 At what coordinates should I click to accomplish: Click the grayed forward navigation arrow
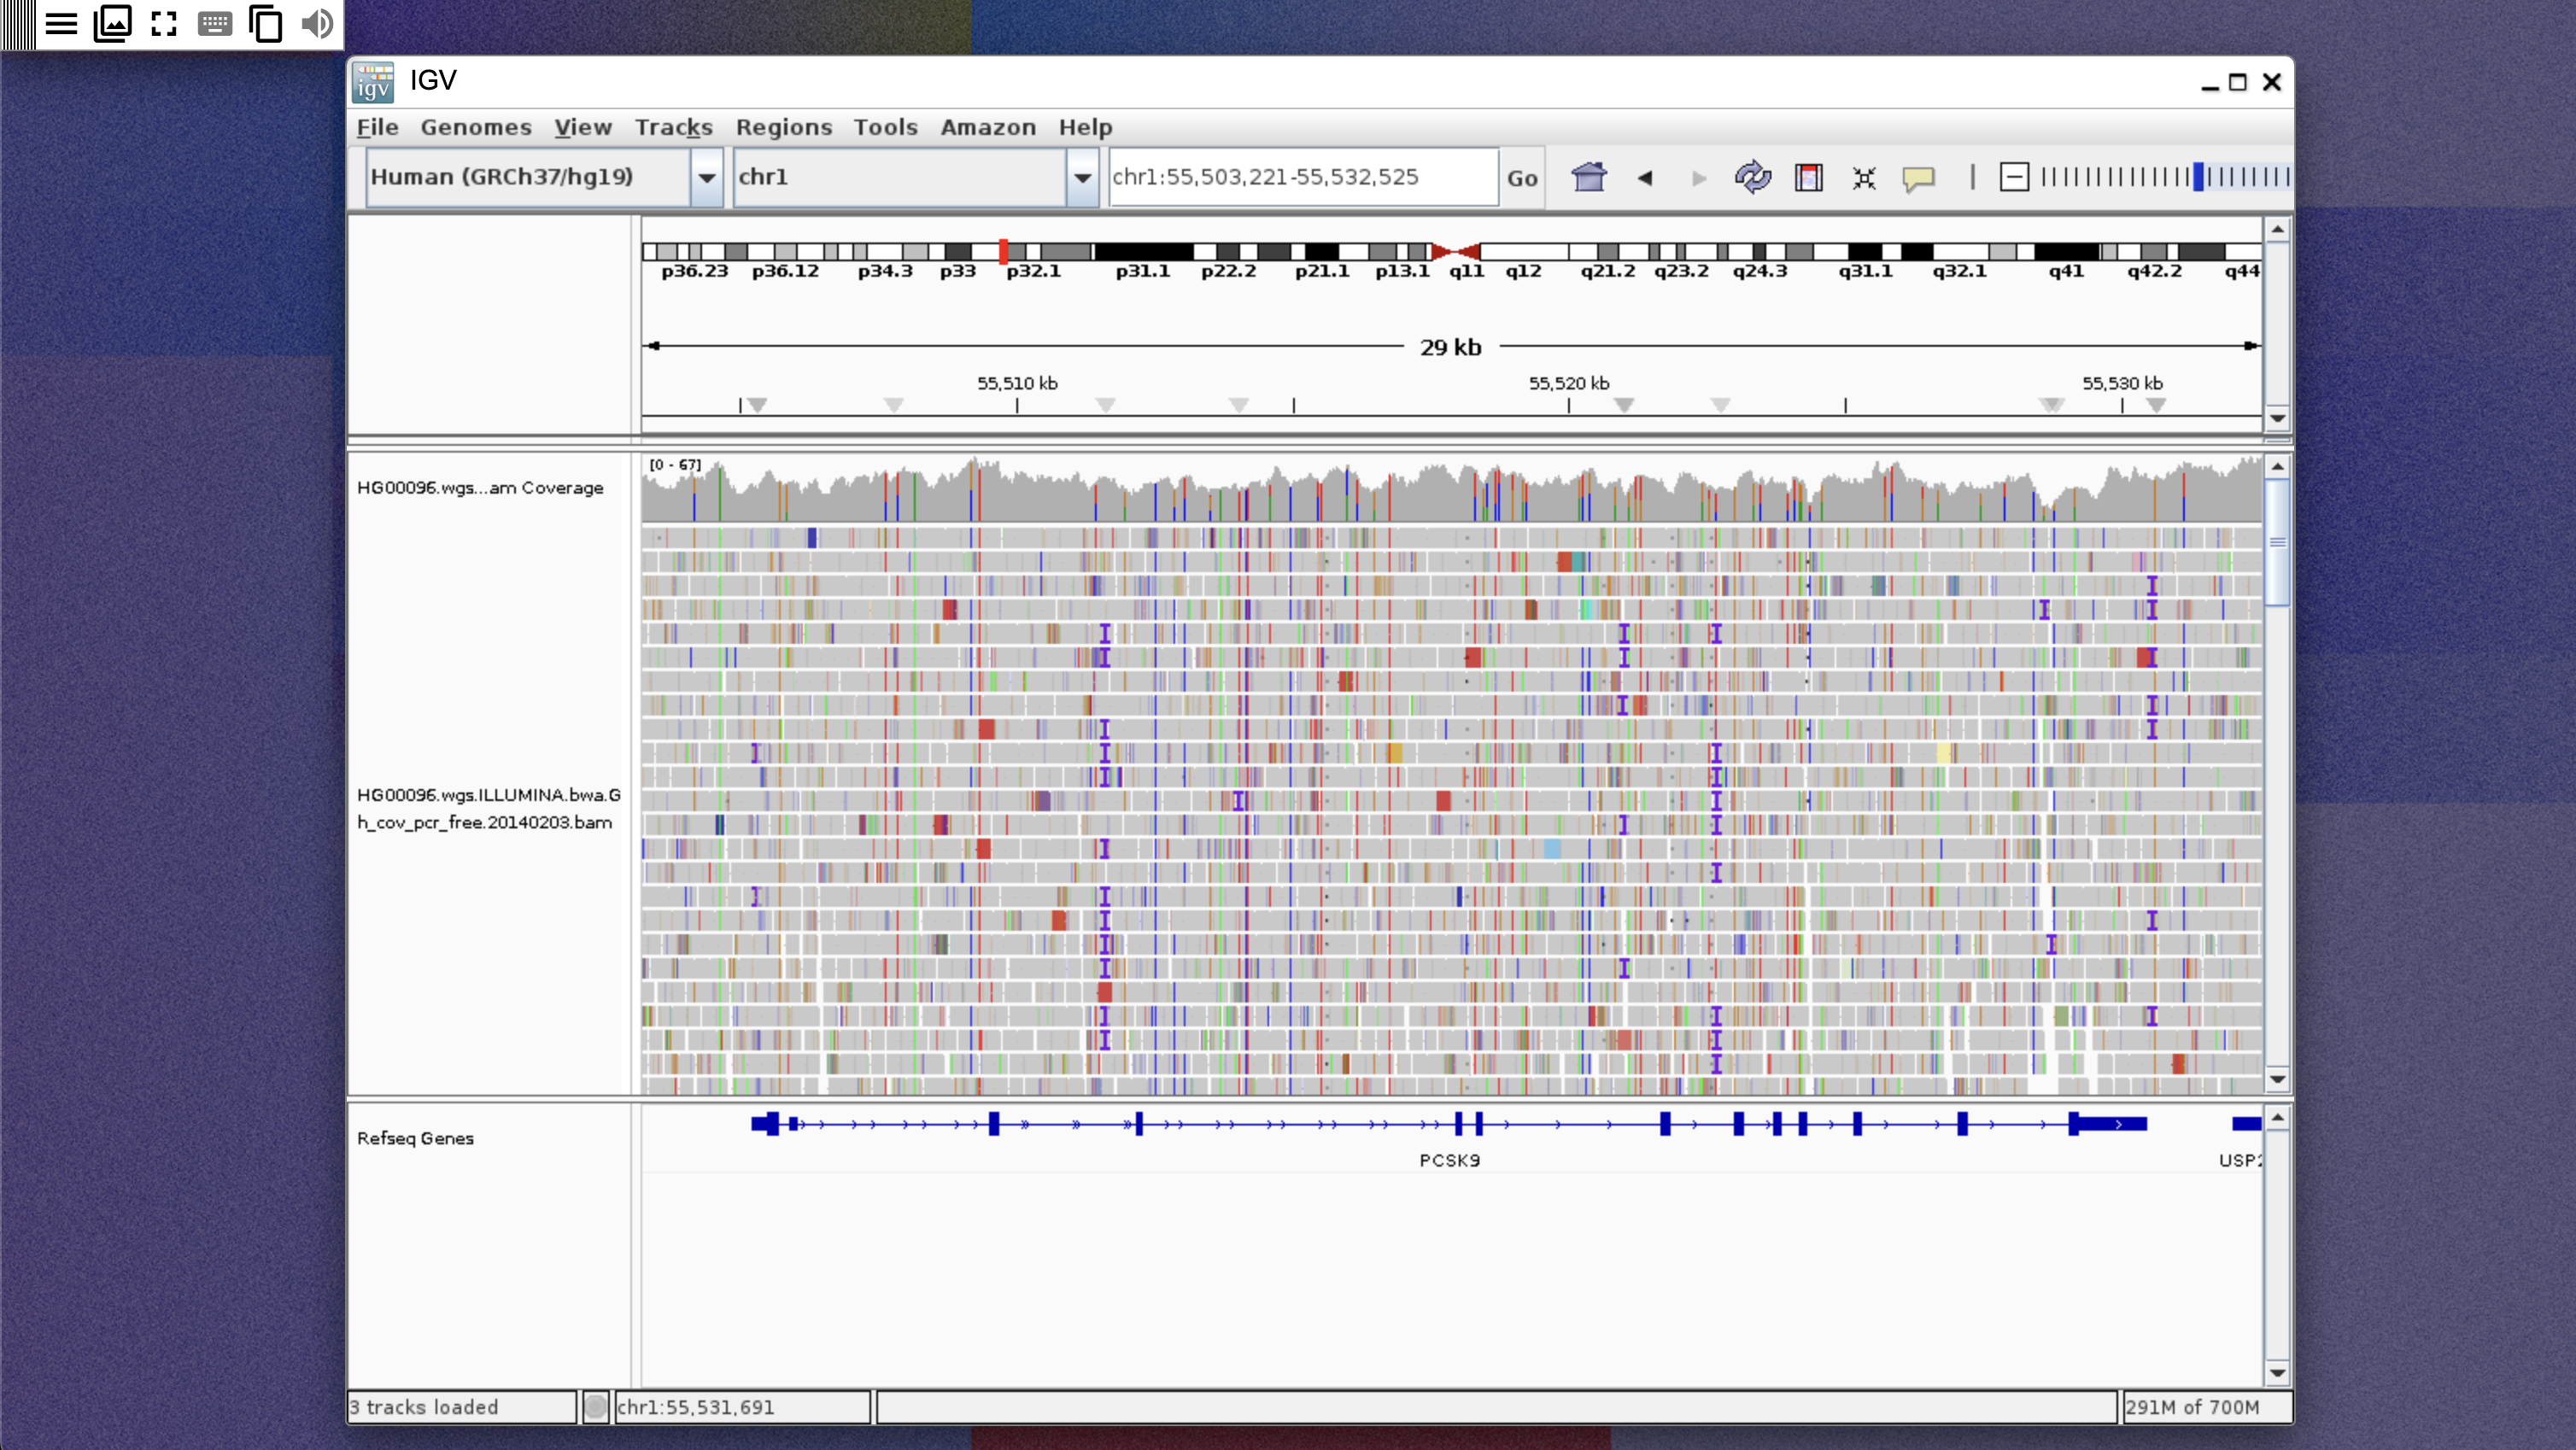click(1699, 177)
